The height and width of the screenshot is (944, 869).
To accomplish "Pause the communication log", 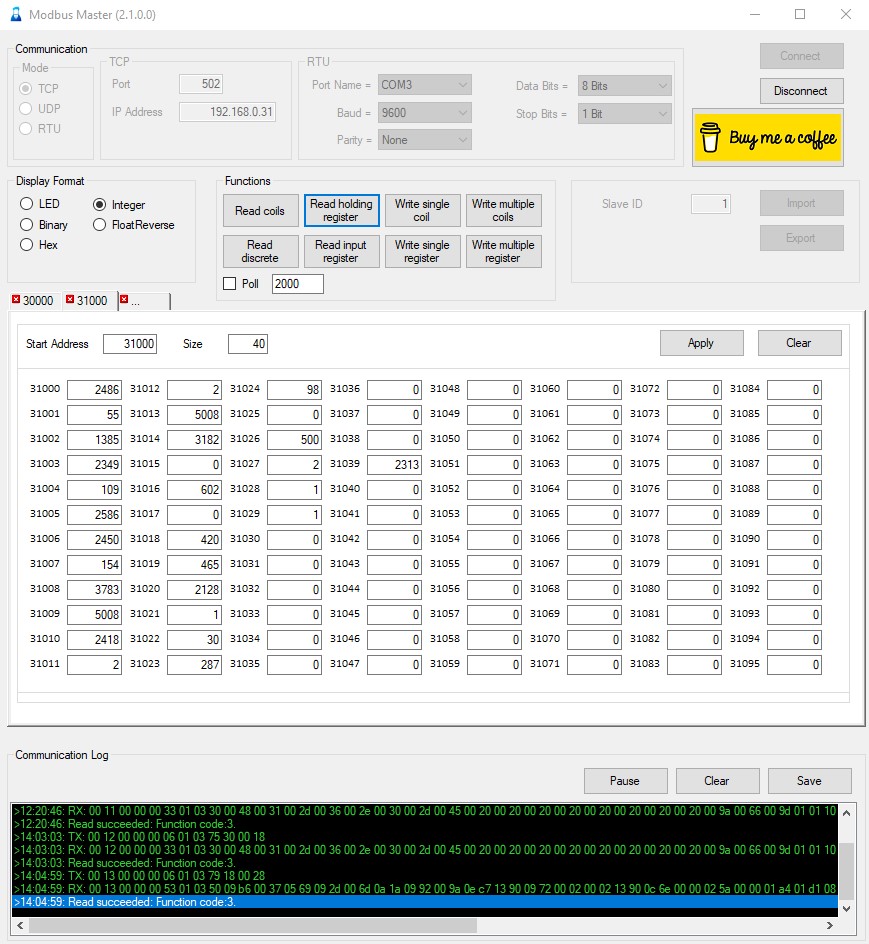I will pos(625,781).
